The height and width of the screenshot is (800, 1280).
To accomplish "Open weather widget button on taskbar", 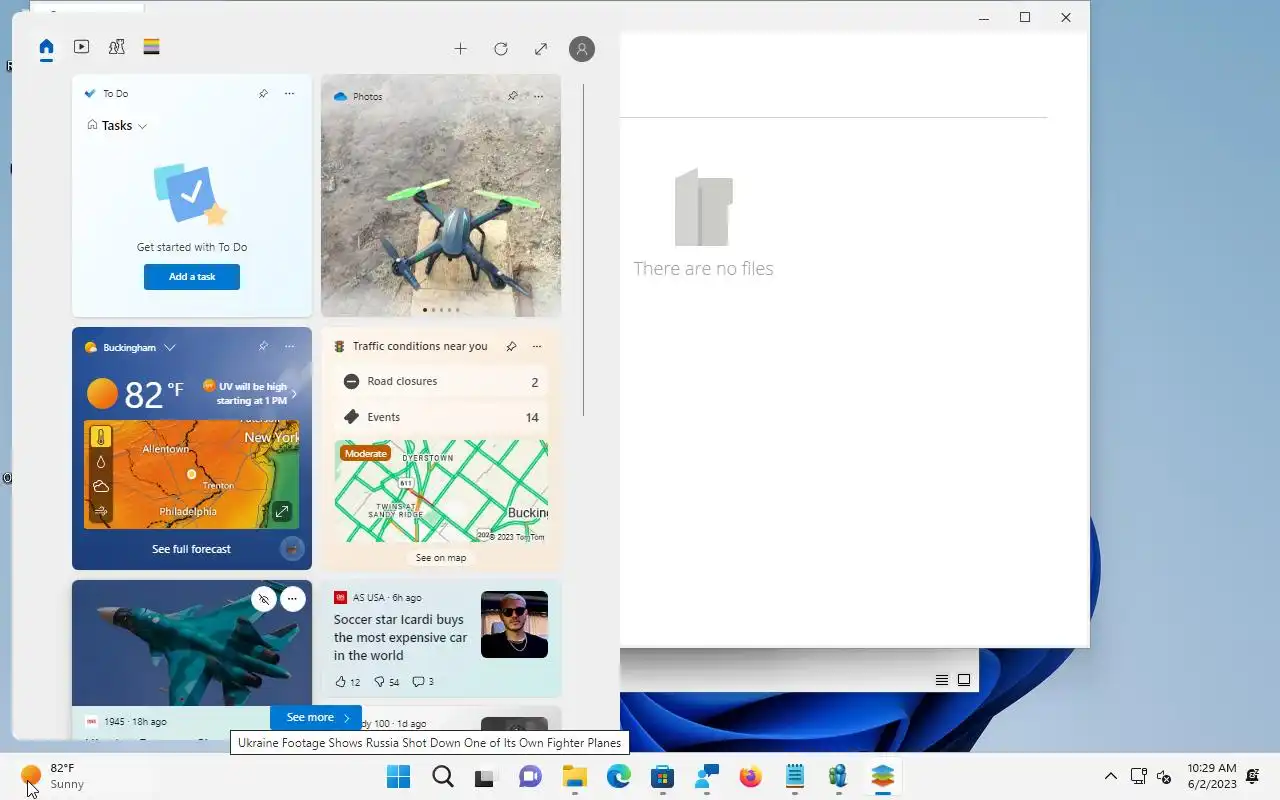I will click(52, 777).
